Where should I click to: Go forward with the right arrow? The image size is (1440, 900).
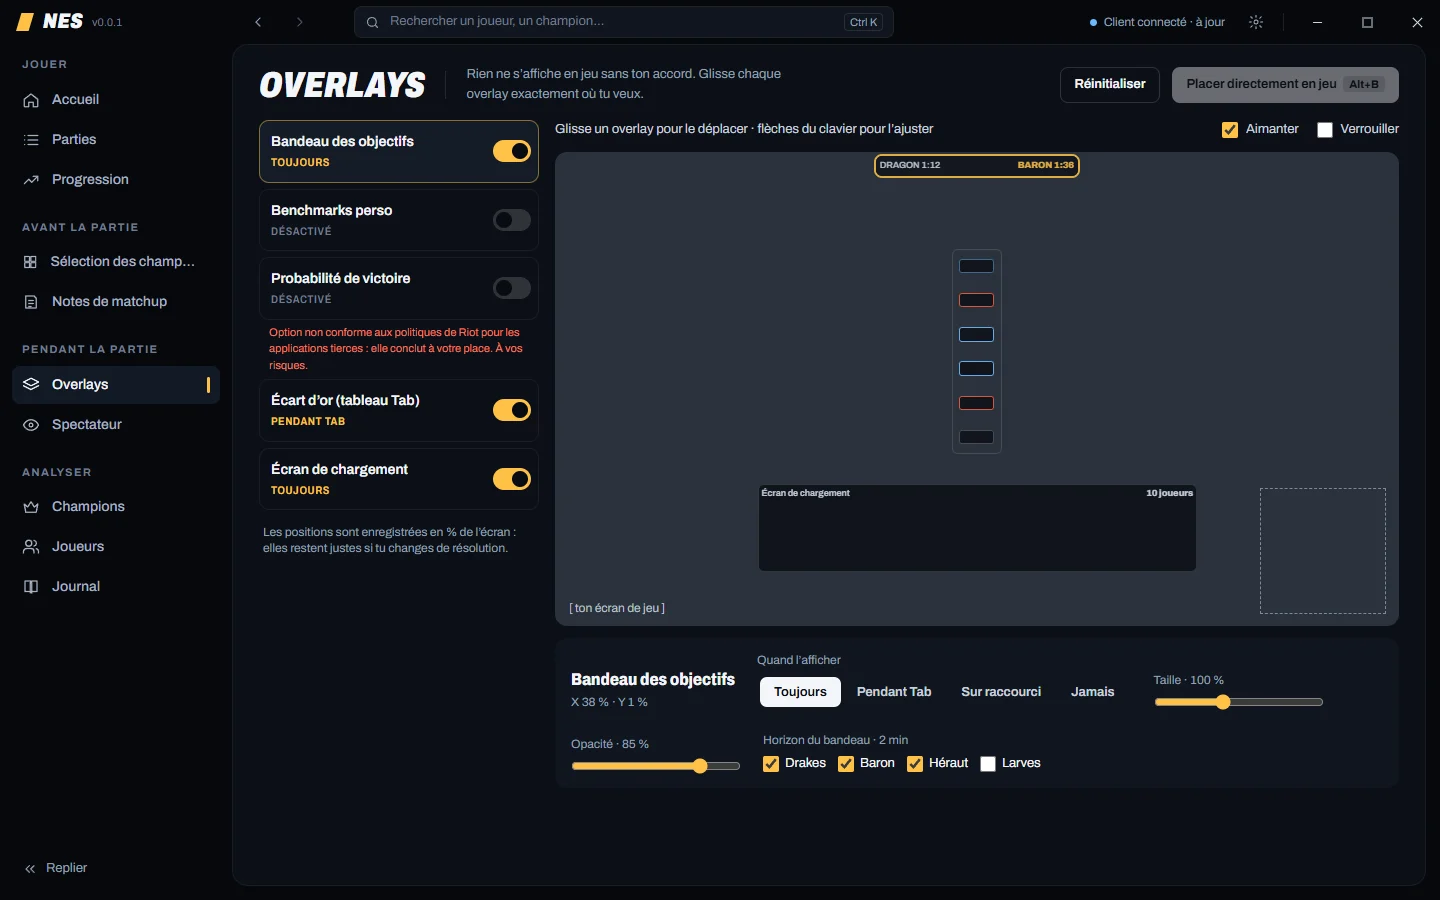point(299,22)
